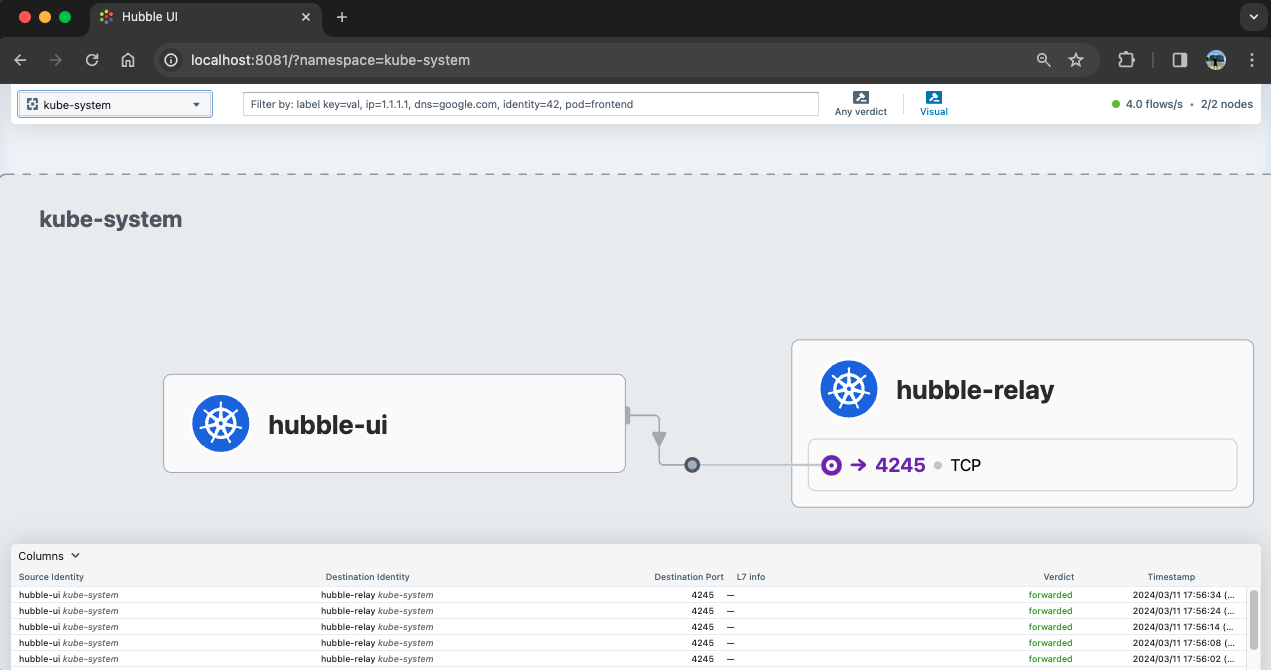Select the hubble-ui service card title
1271x670 pixels.
(x=328, y=425)
